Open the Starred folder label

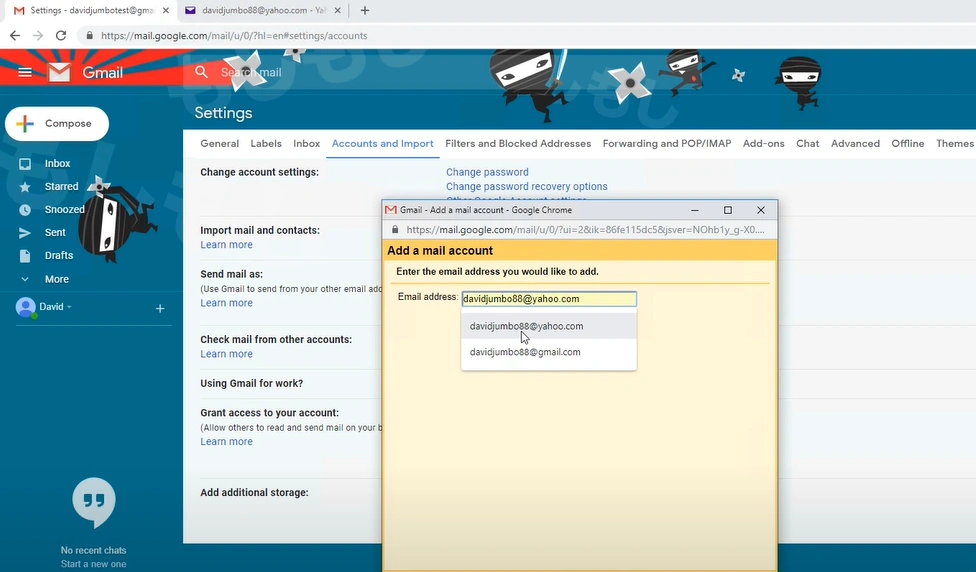click(x=62, y=187)
